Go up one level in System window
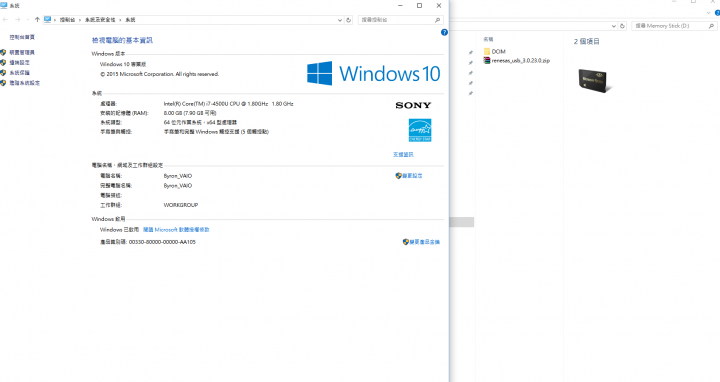This screenshot has height=382, width=720. tap(37, 20)
